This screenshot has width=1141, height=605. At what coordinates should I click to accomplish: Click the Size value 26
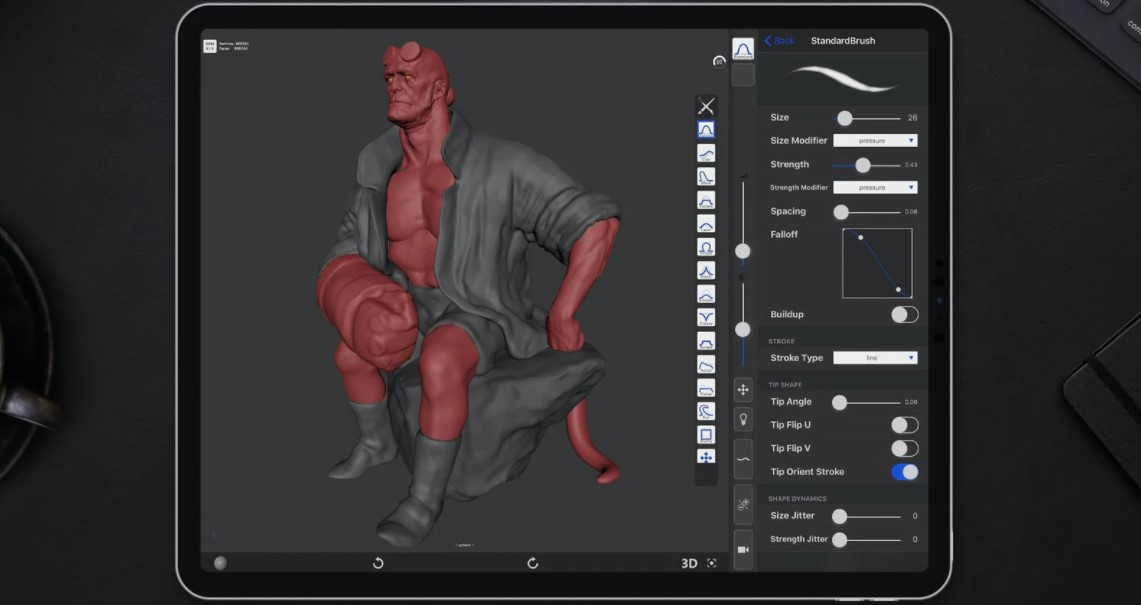tap(913, 117)
